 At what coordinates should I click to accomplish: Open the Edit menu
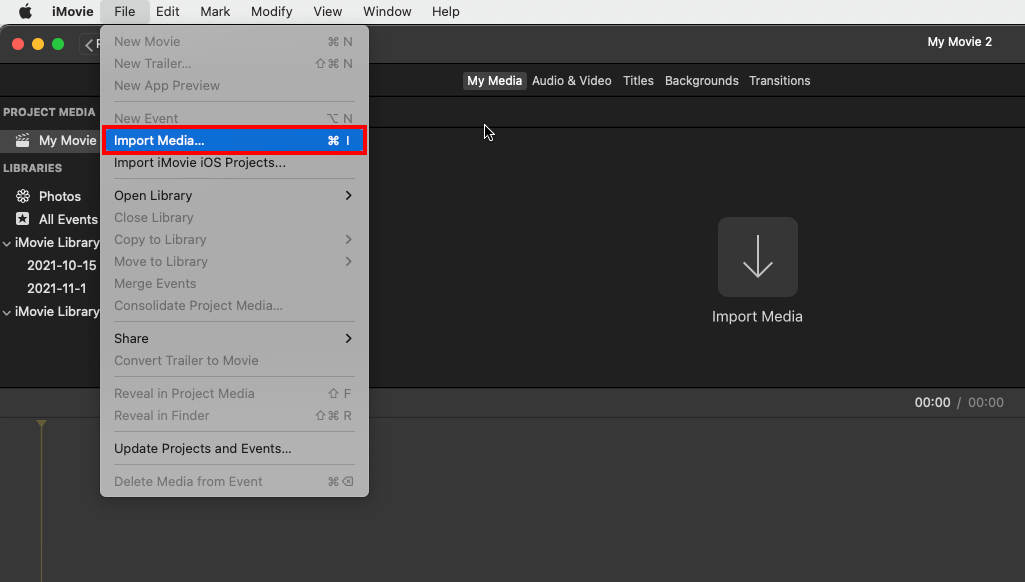167,11
